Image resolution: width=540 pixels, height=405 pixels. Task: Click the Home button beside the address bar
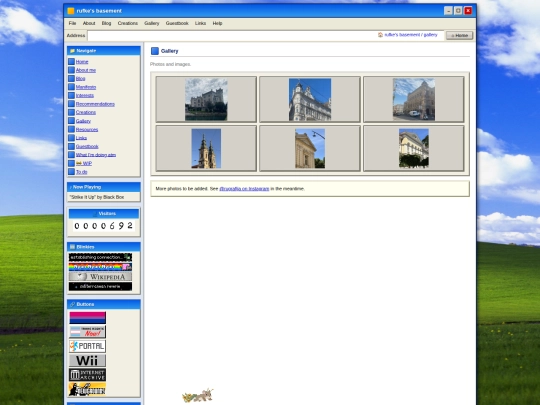pos(459,35)
